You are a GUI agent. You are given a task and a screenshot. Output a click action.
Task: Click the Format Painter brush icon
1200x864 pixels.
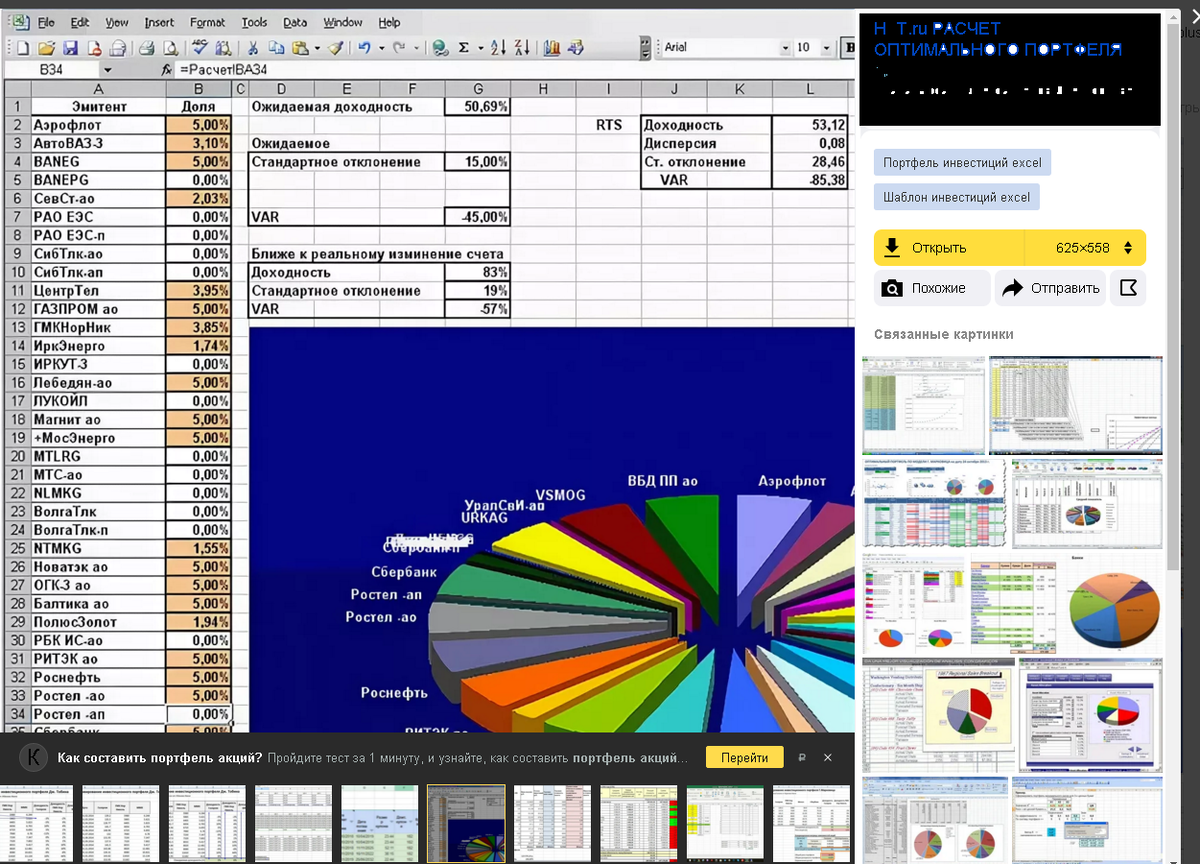point(335,48)
